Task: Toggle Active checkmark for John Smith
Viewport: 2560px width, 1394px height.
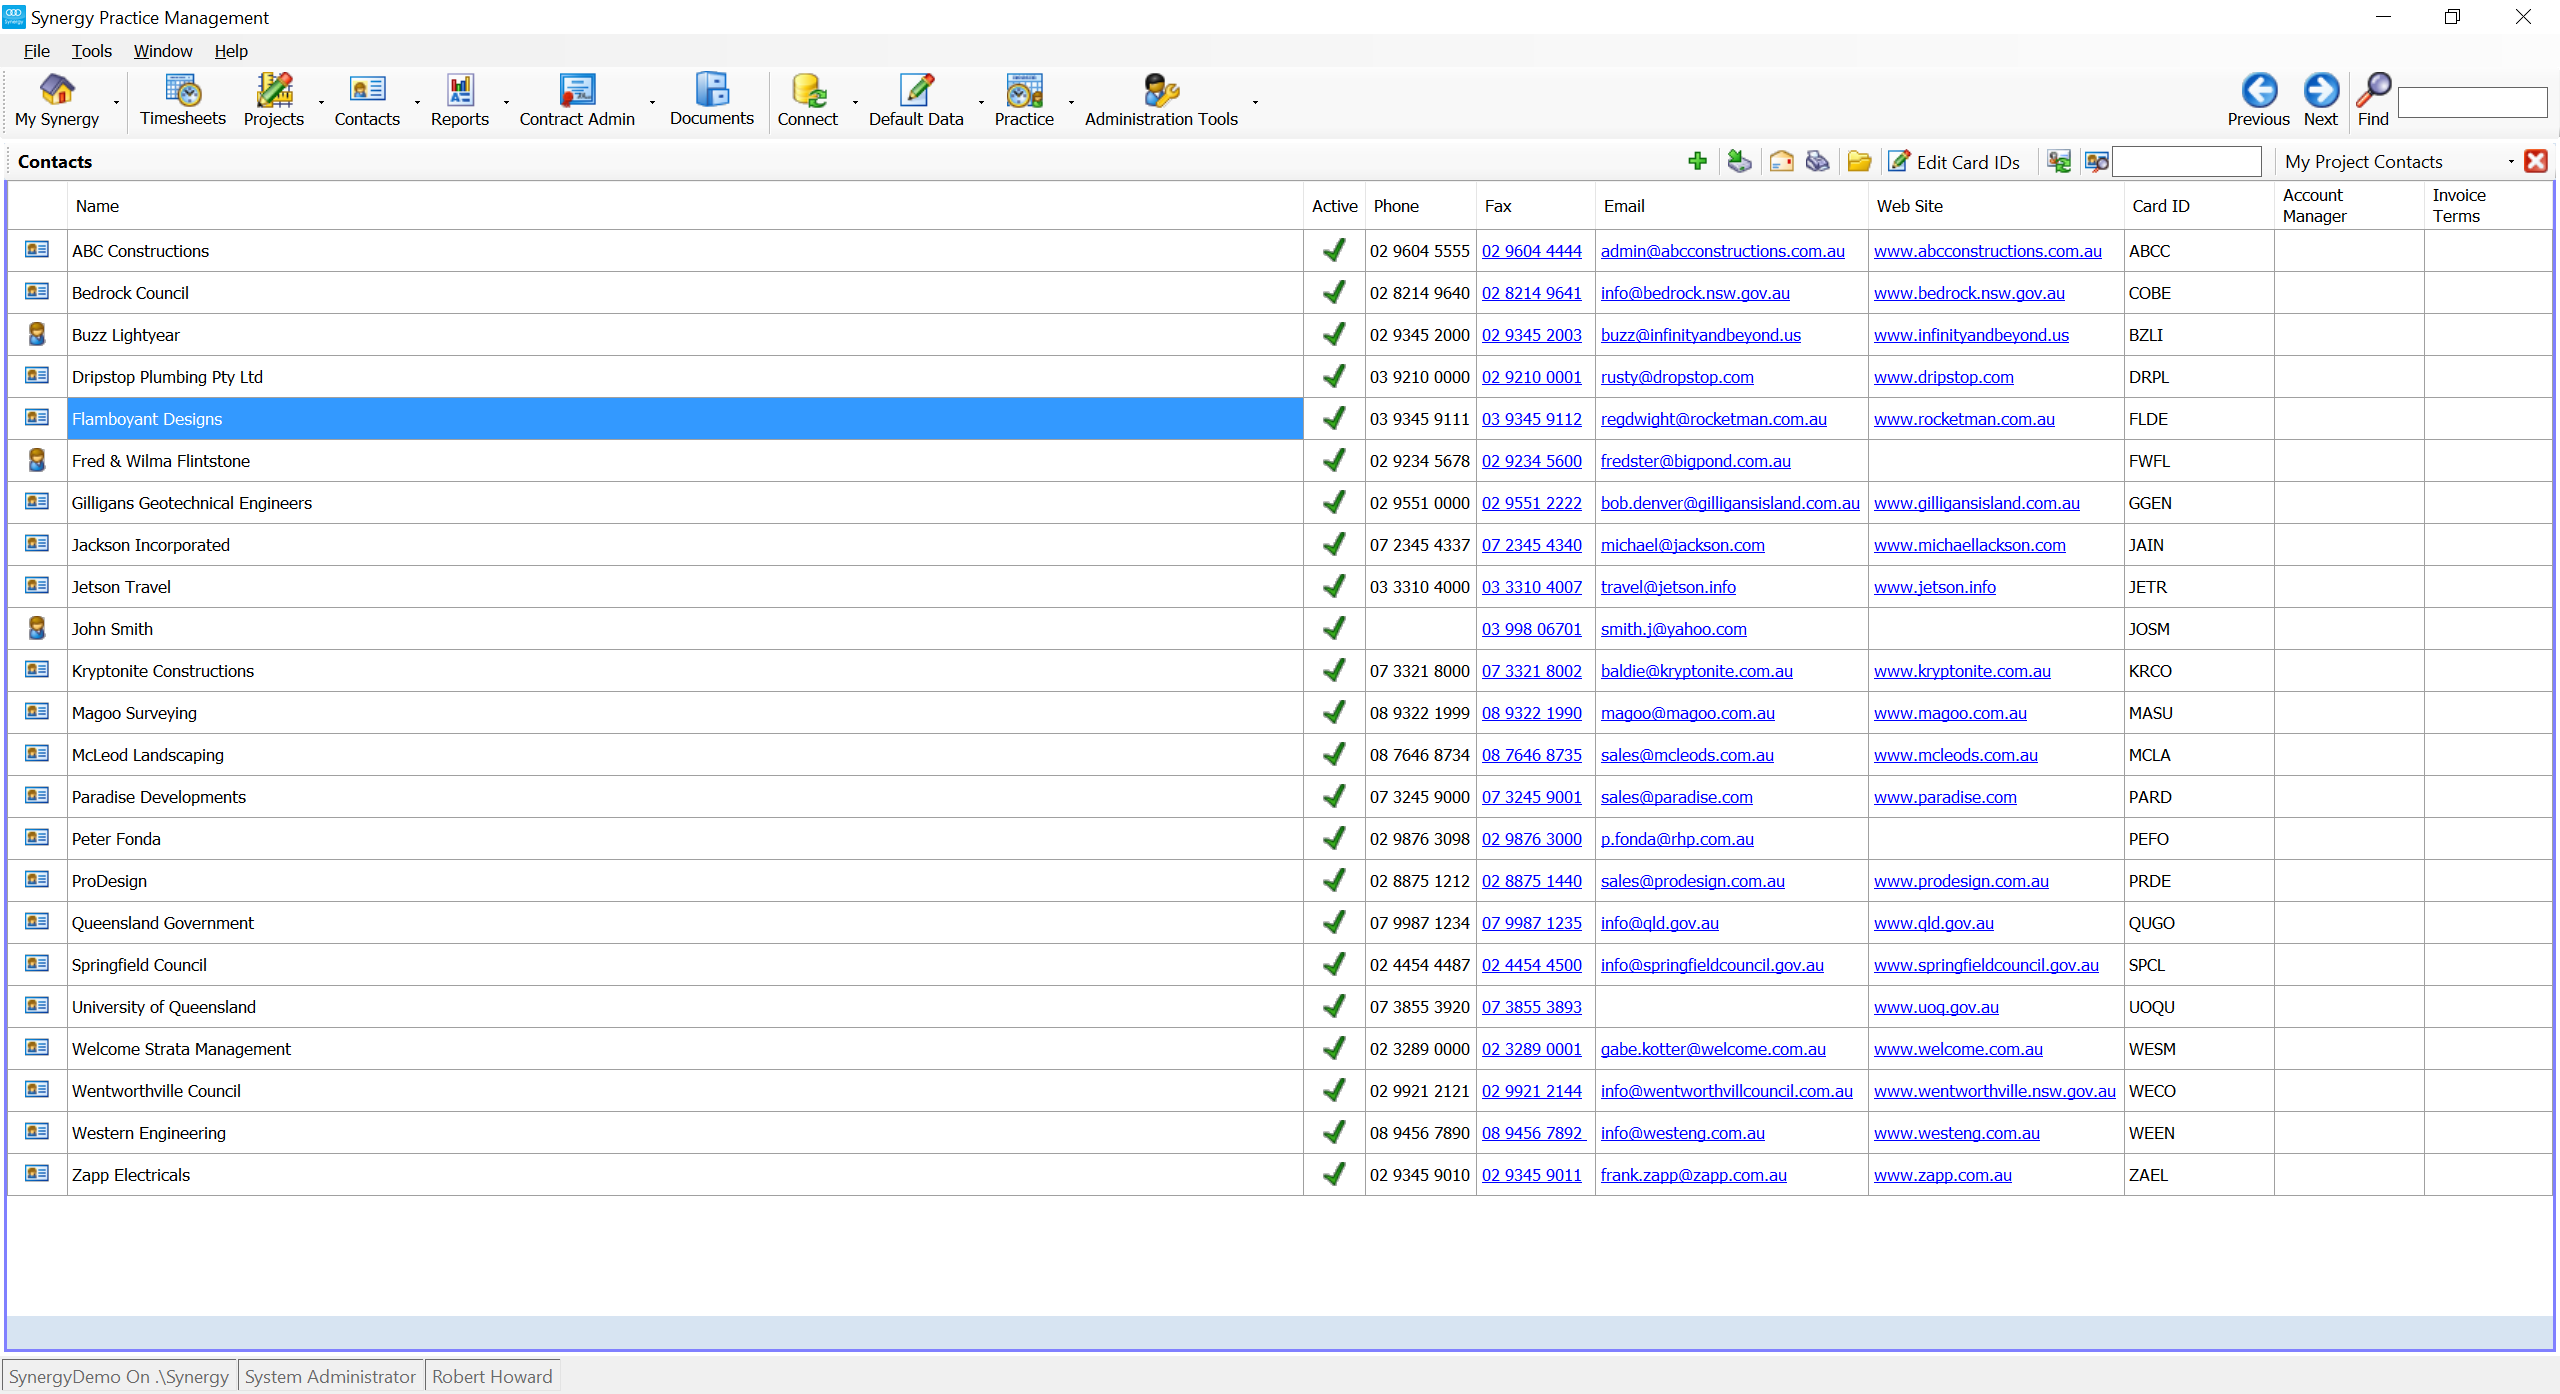Action: (1333, 629)
